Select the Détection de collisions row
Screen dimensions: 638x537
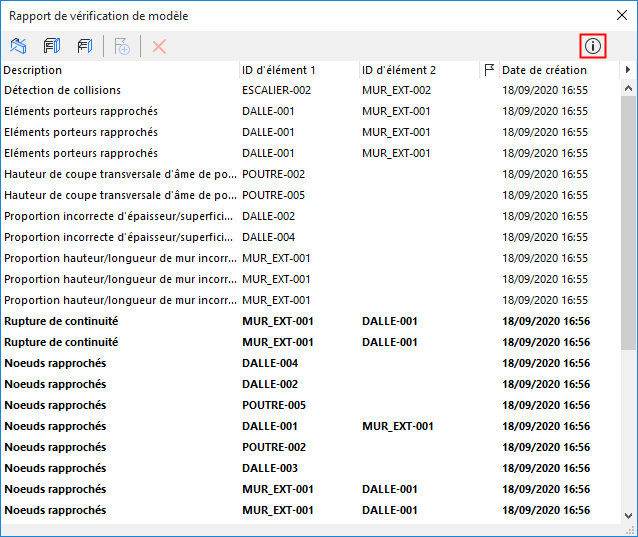tap(311, 90)
